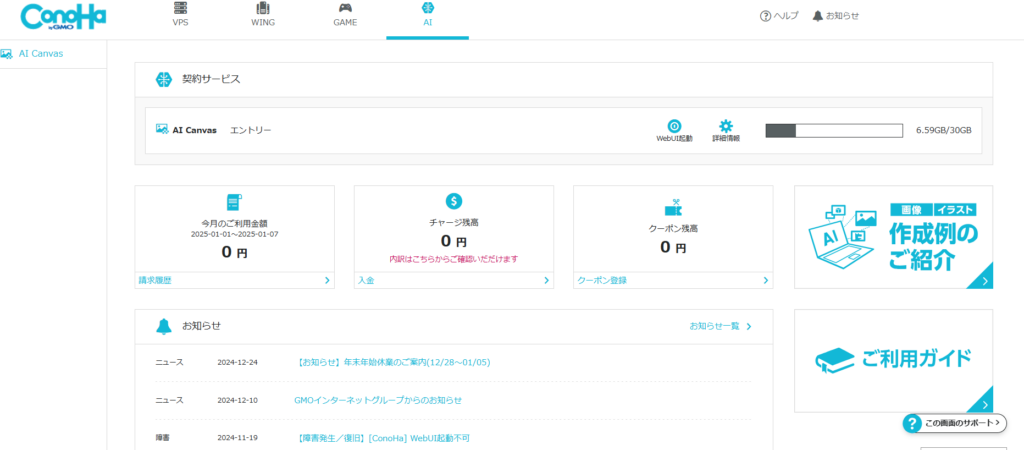Click the エントリー plan label
This screenshot has width=1024, height=450.
click(x=251, y=130)
